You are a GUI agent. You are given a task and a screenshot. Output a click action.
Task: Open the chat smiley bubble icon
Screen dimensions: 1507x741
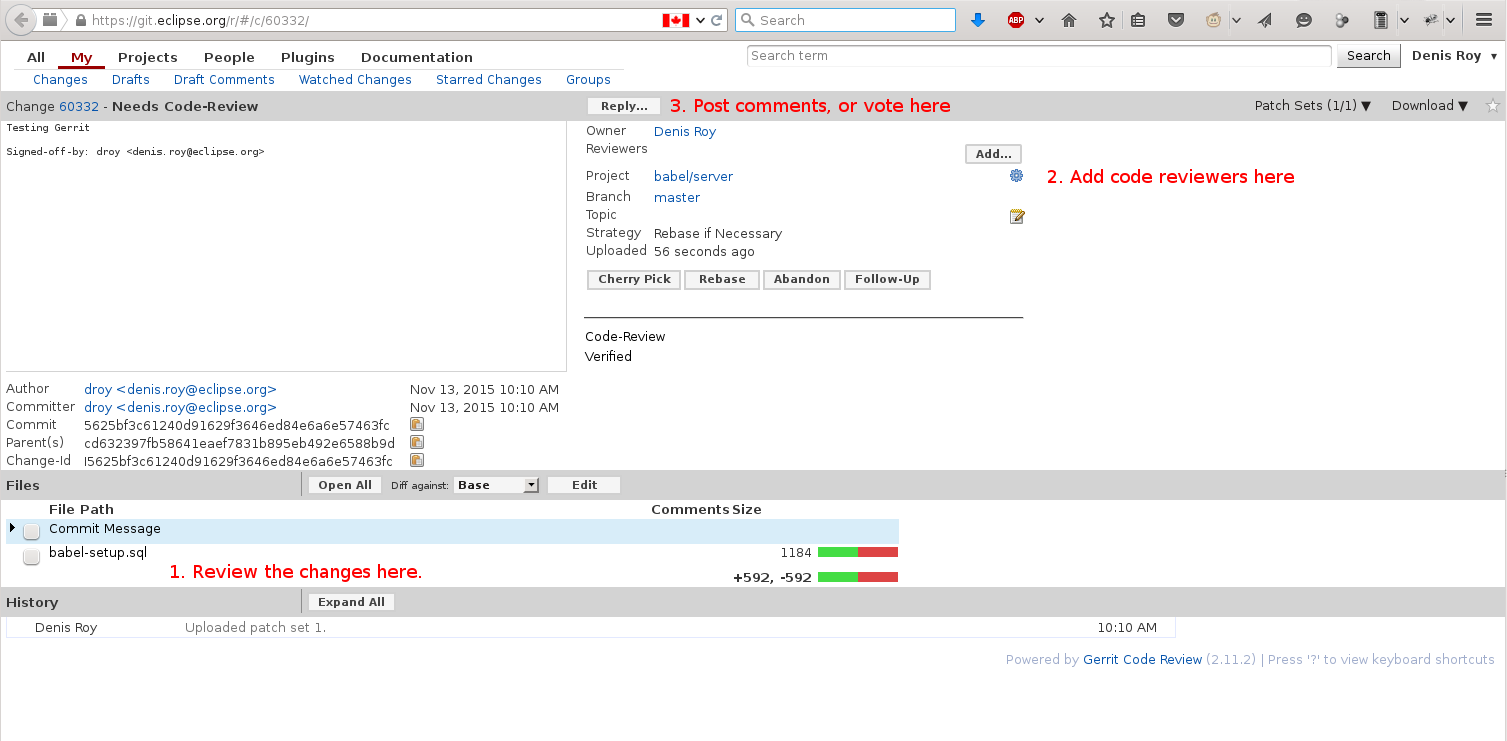point(1304,20)
